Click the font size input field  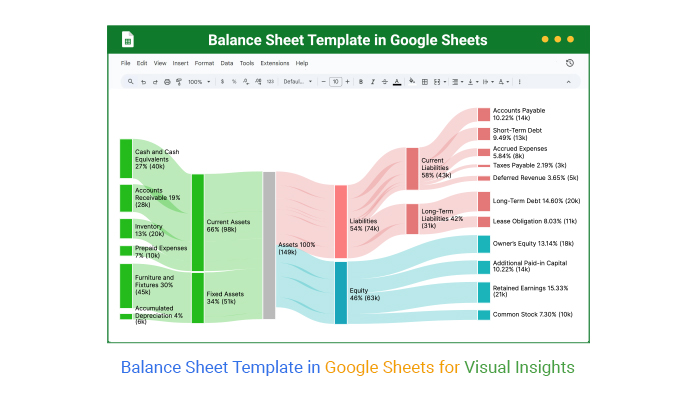coord(335,82)
